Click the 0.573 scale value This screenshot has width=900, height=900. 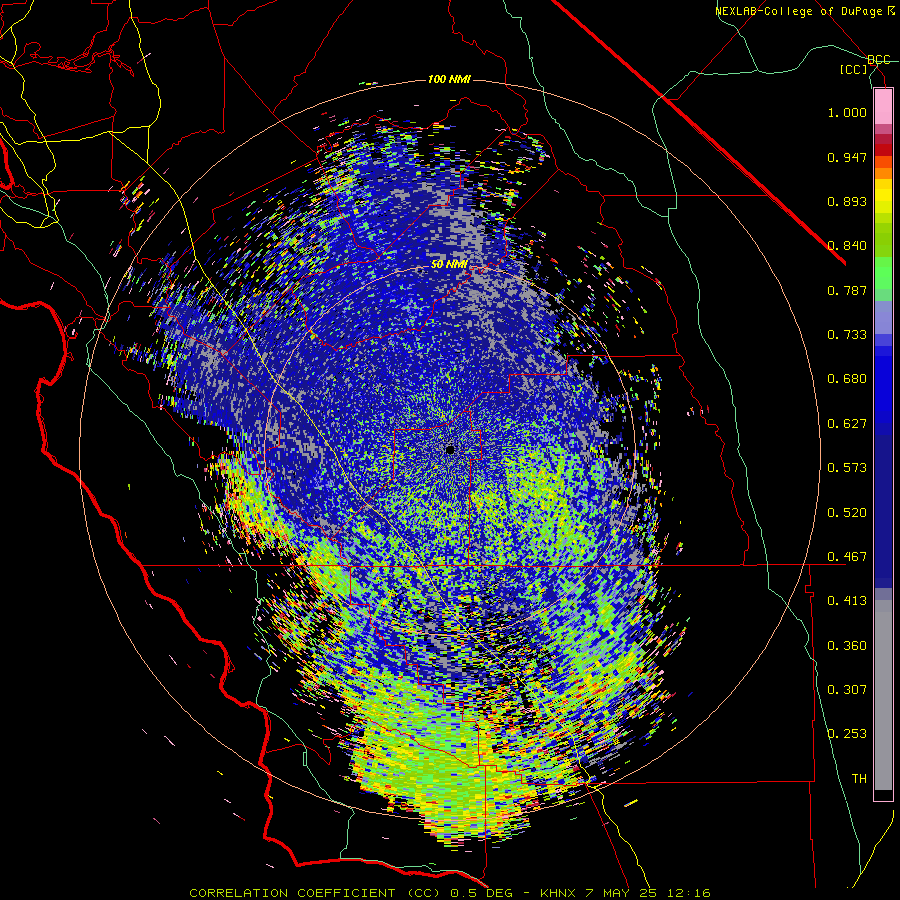coord(847,468)
